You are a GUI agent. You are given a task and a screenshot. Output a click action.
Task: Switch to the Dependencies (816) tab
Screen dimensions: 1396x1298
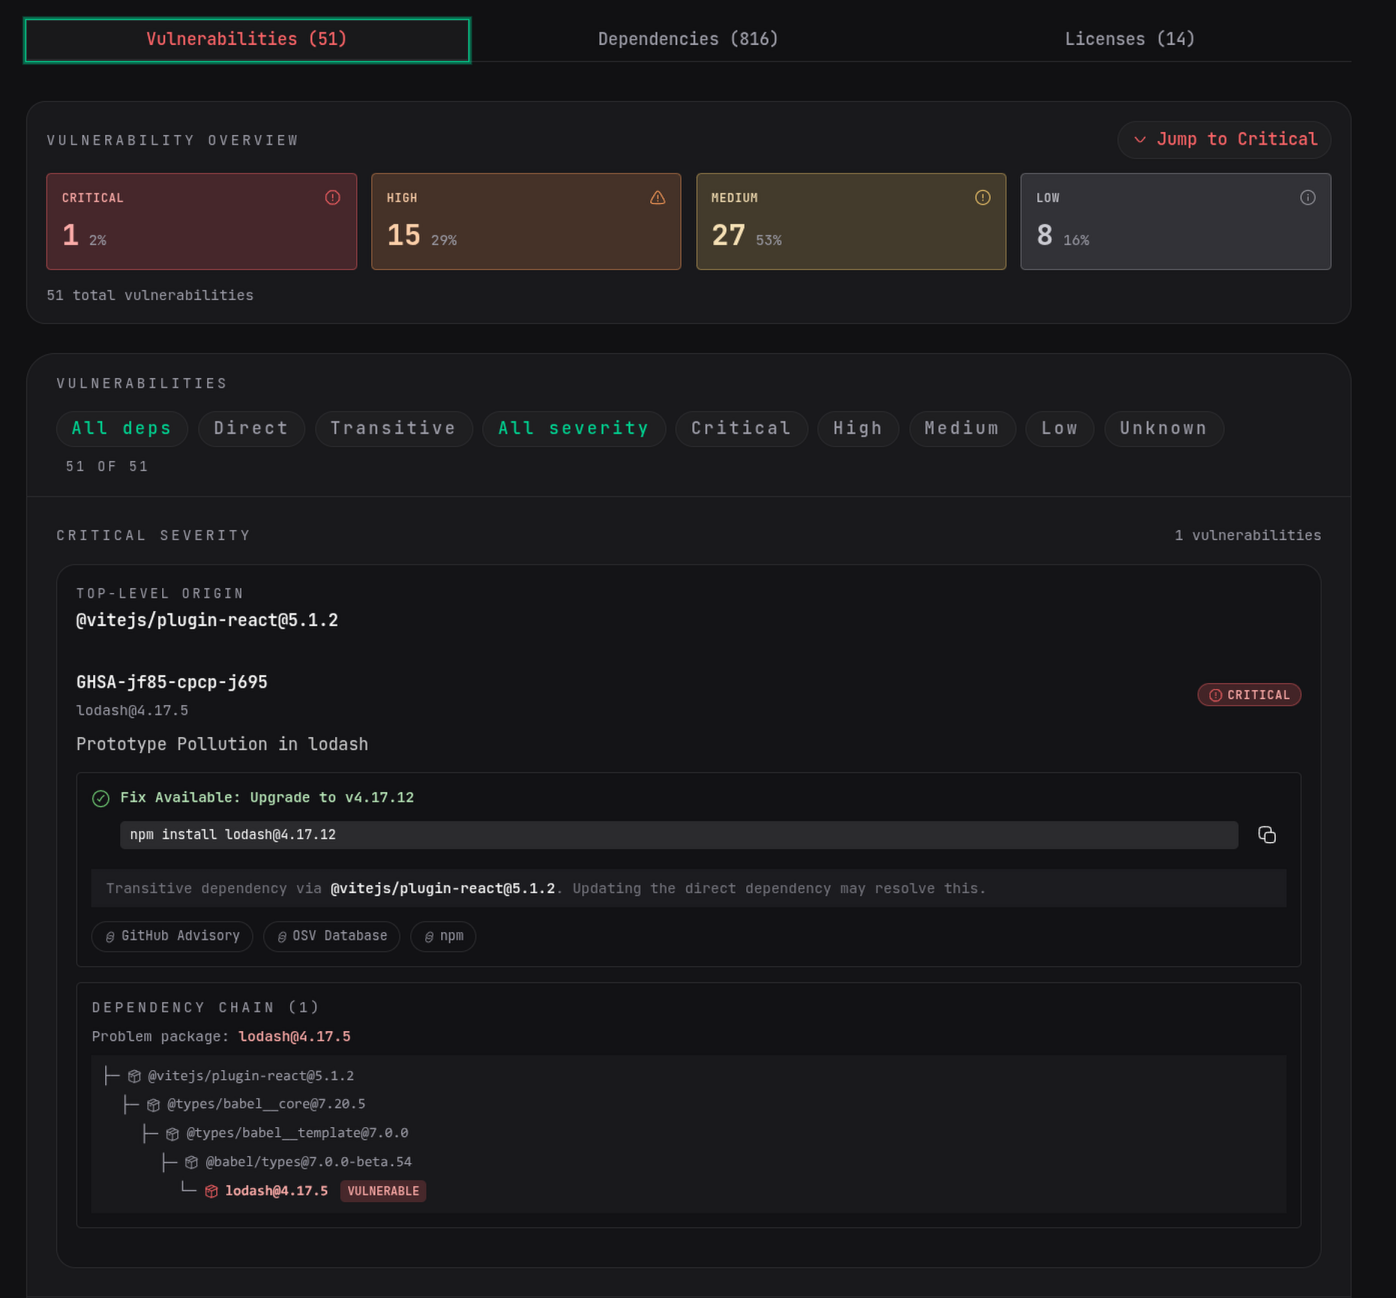(x=688, y=39)
